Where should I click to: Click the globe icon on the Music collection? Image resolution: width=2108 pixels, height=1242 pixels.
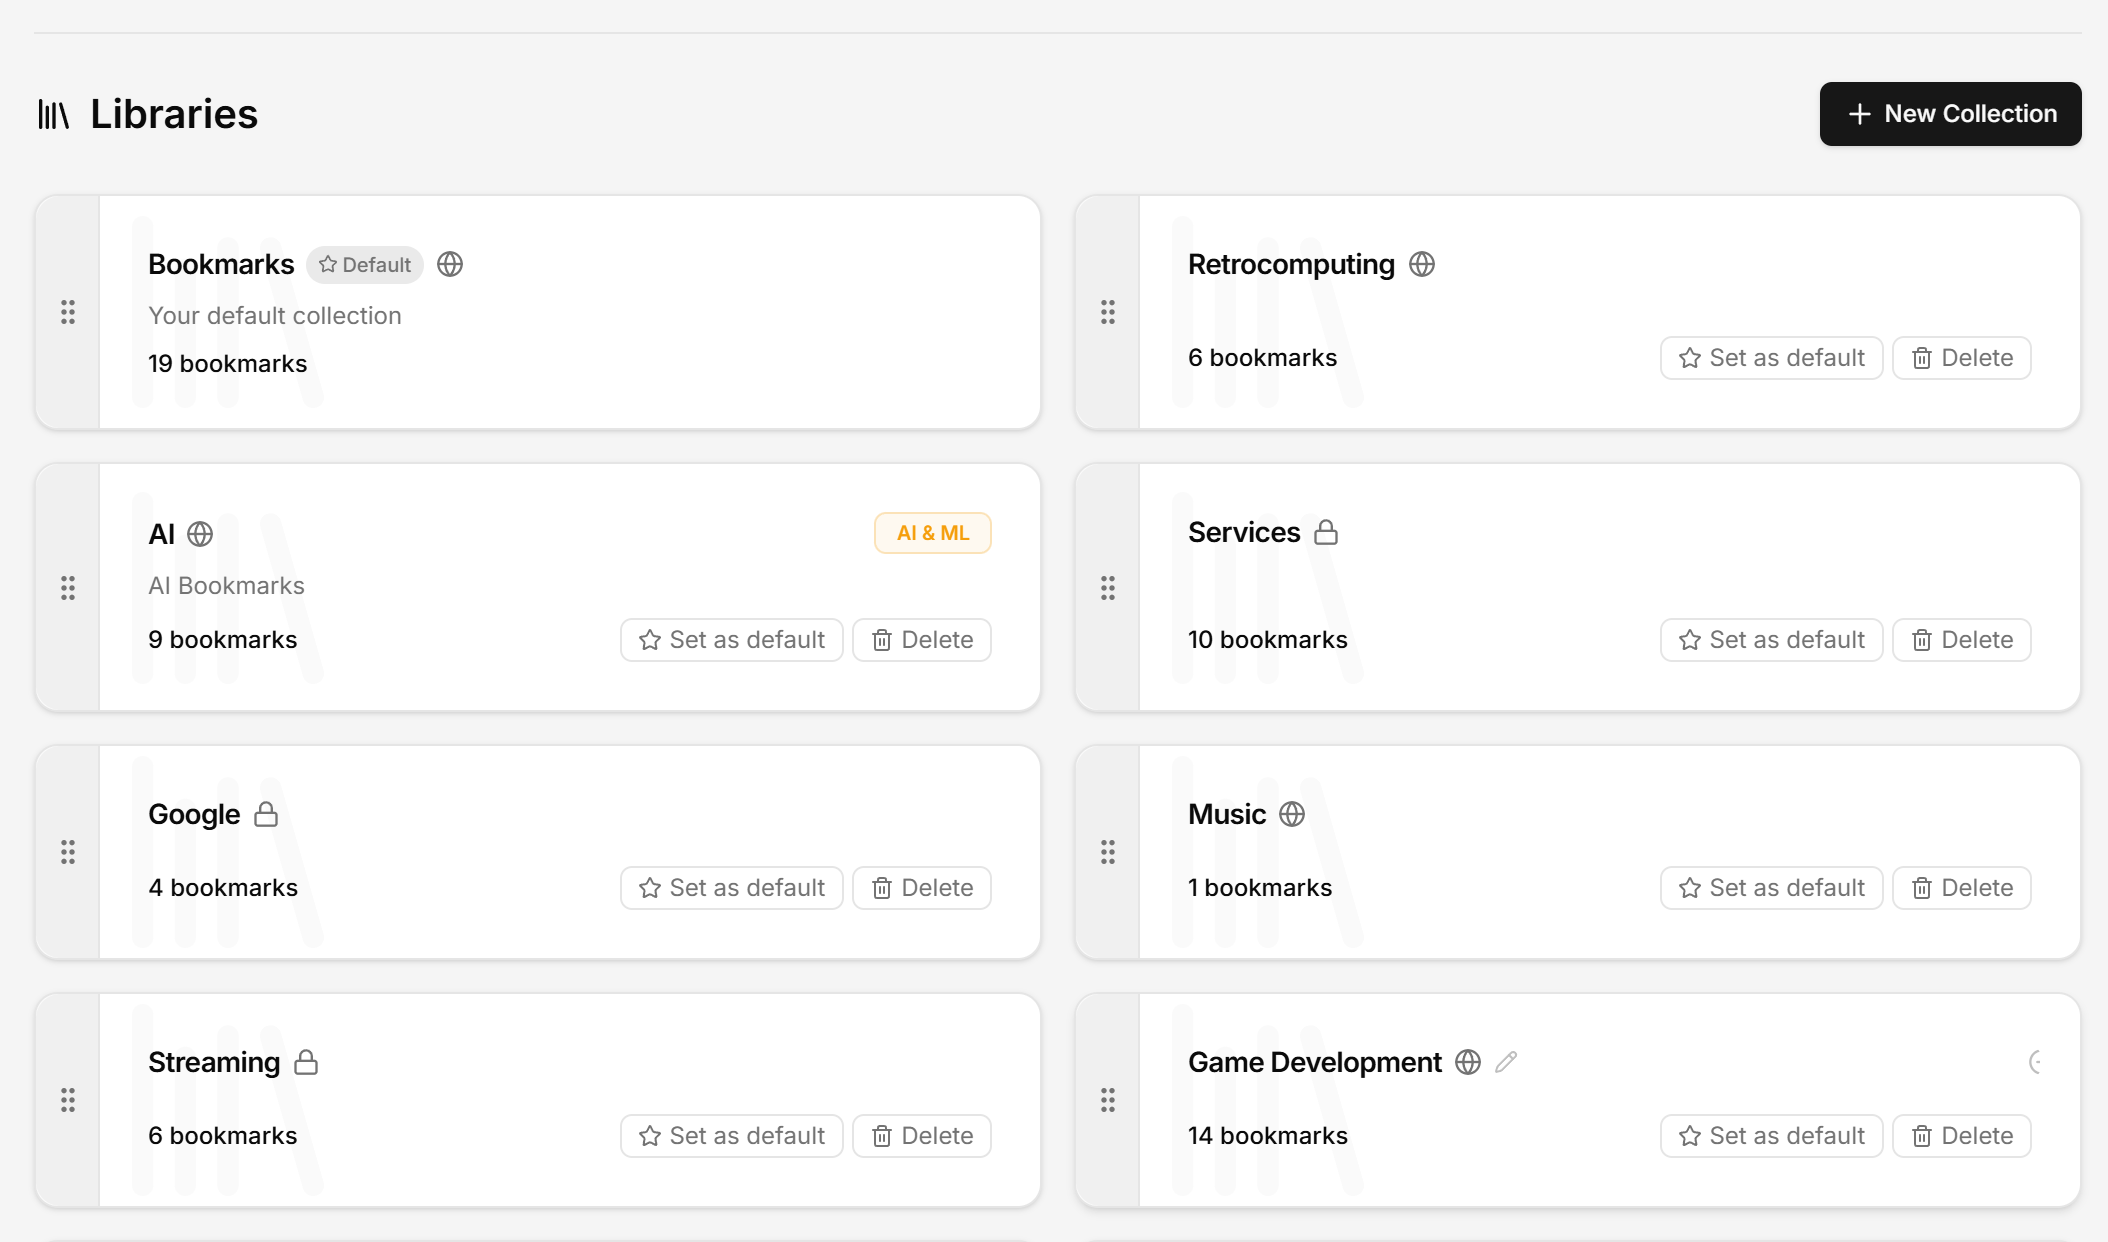pyautogui.click(x=1291, y=815)
